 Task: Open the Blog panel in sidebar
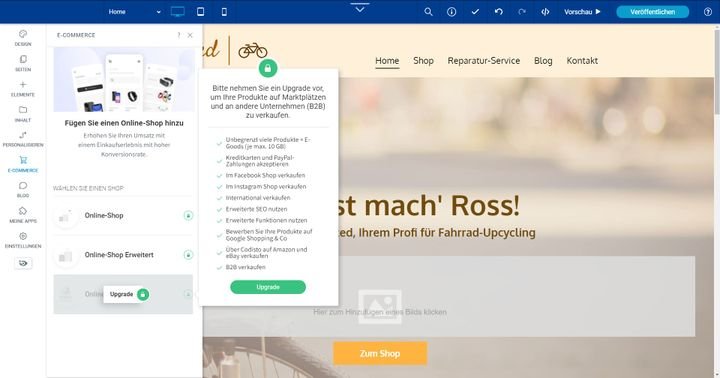click(x=23, y=189)
